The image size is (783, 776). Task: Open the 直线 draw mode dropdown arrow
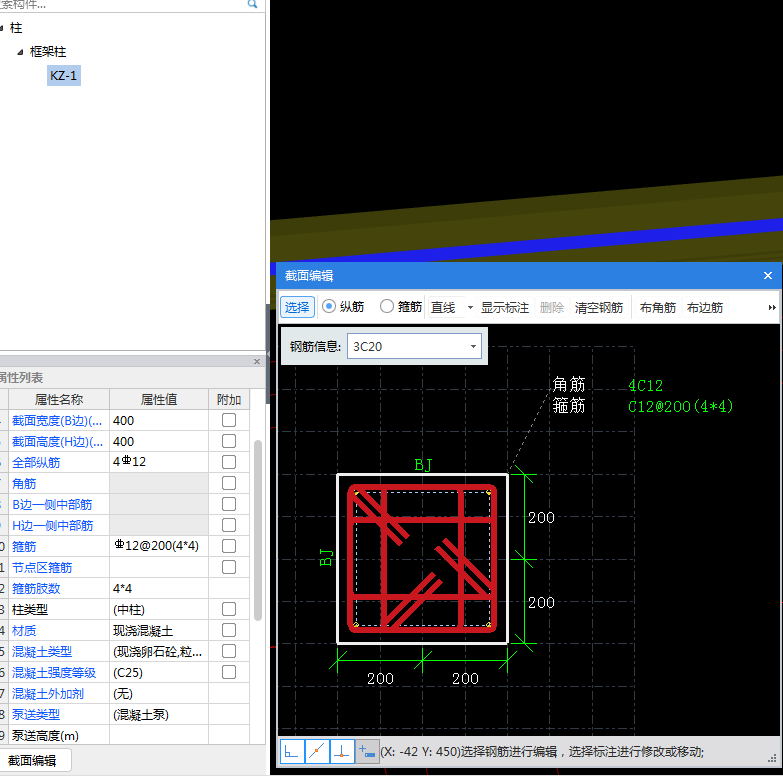tap(470, 308)
